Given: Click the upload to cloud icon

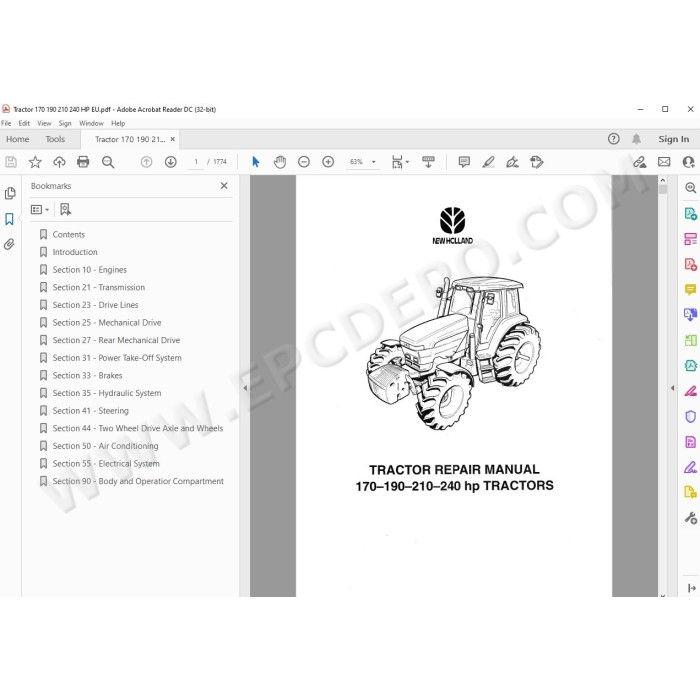Looking at the screenshot, I should [59, 162].
